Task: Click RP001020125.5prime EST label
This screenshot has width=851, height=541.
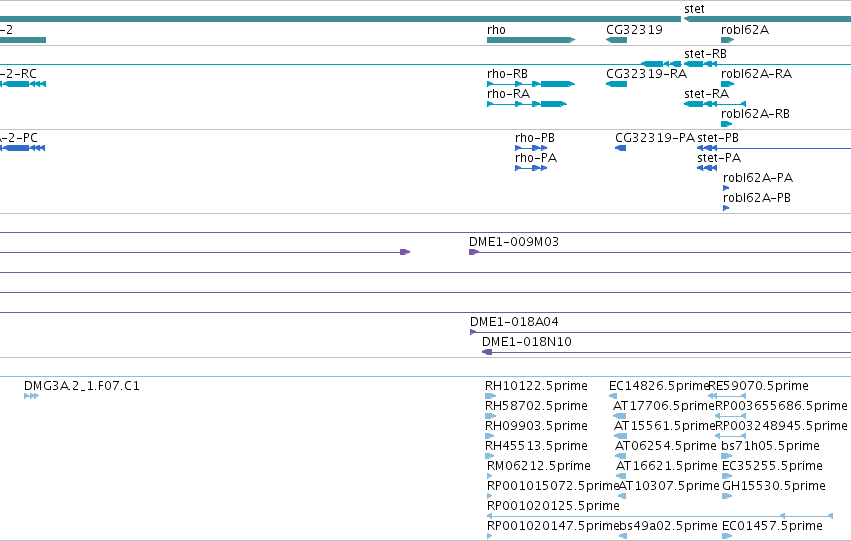Action: click(x=553, y=506)
